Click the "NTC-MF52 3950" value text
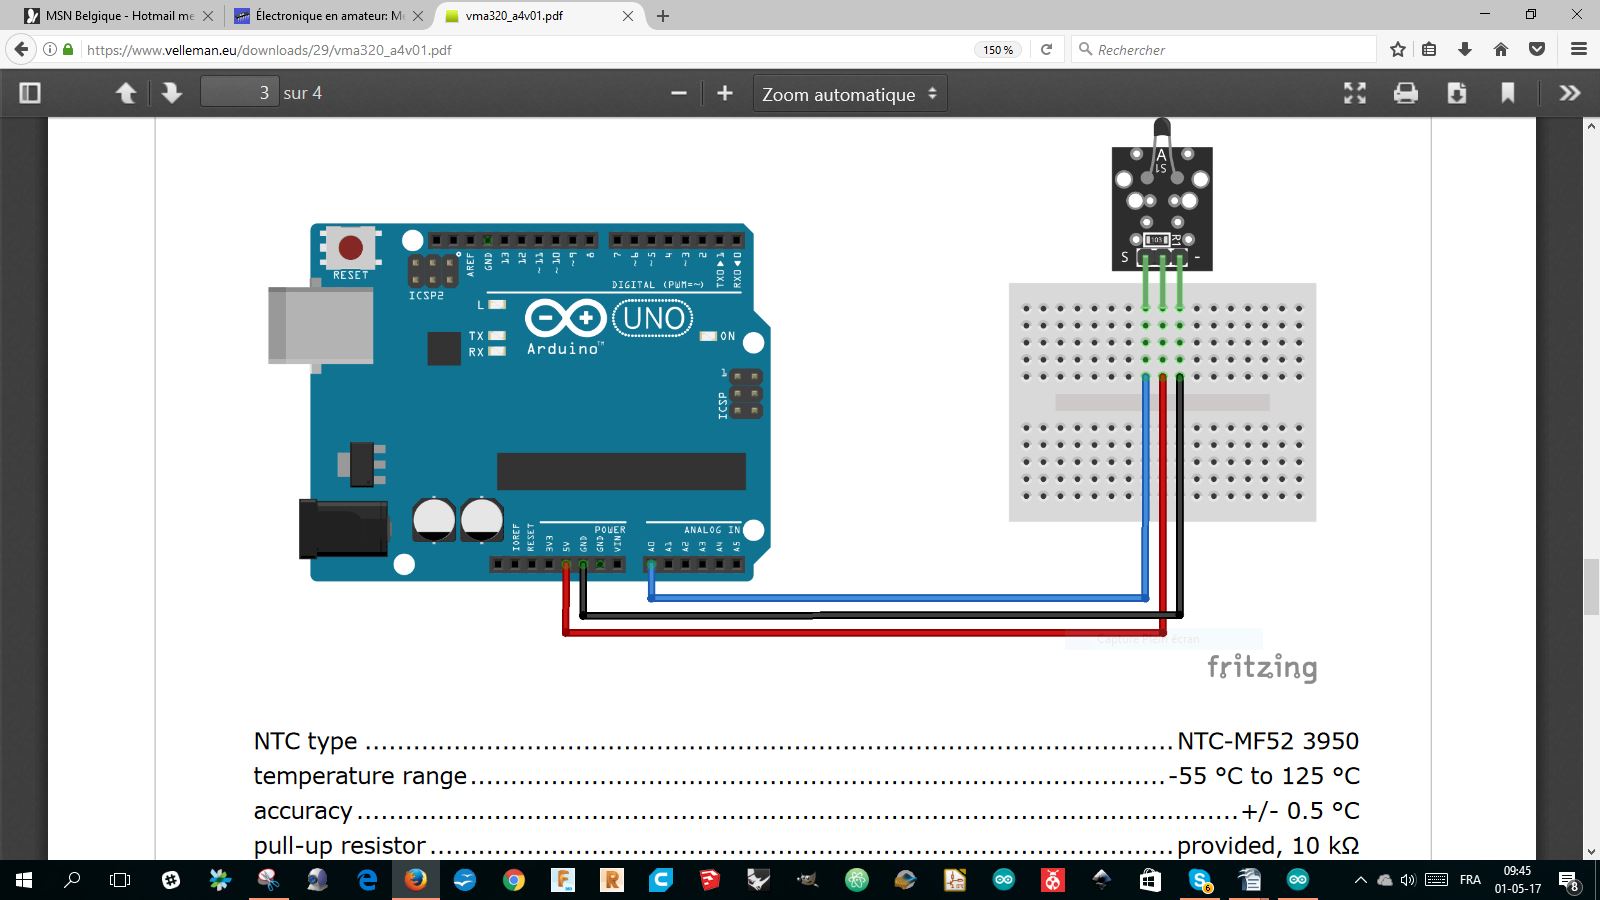1600x900 pixels. [x=1268, y=741]
